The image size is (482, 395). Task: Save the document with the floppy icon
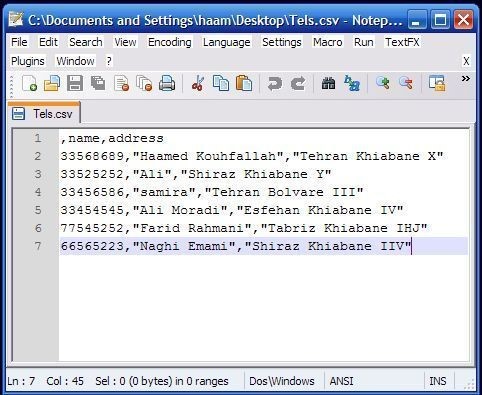tap(75, 83)
